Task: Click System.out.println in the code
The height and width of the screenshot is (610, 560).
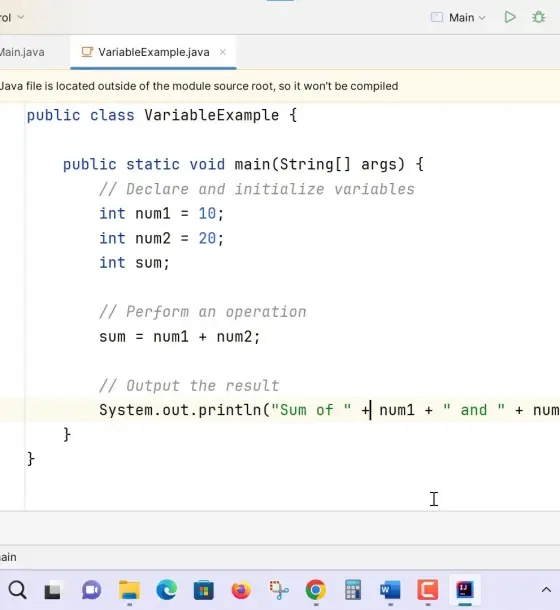Action: coord(180,410)
